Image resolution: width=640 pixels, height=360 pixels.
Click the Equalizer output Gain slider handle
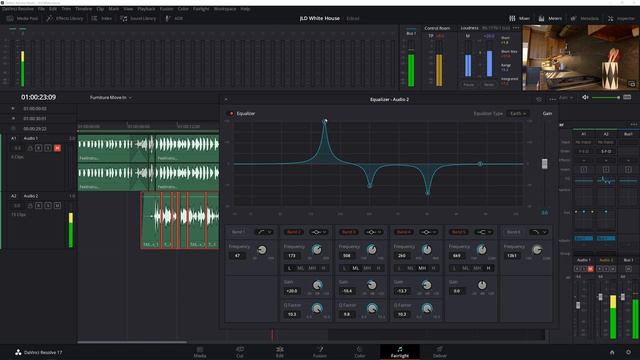pyautogui.click(x=544, y=164)
